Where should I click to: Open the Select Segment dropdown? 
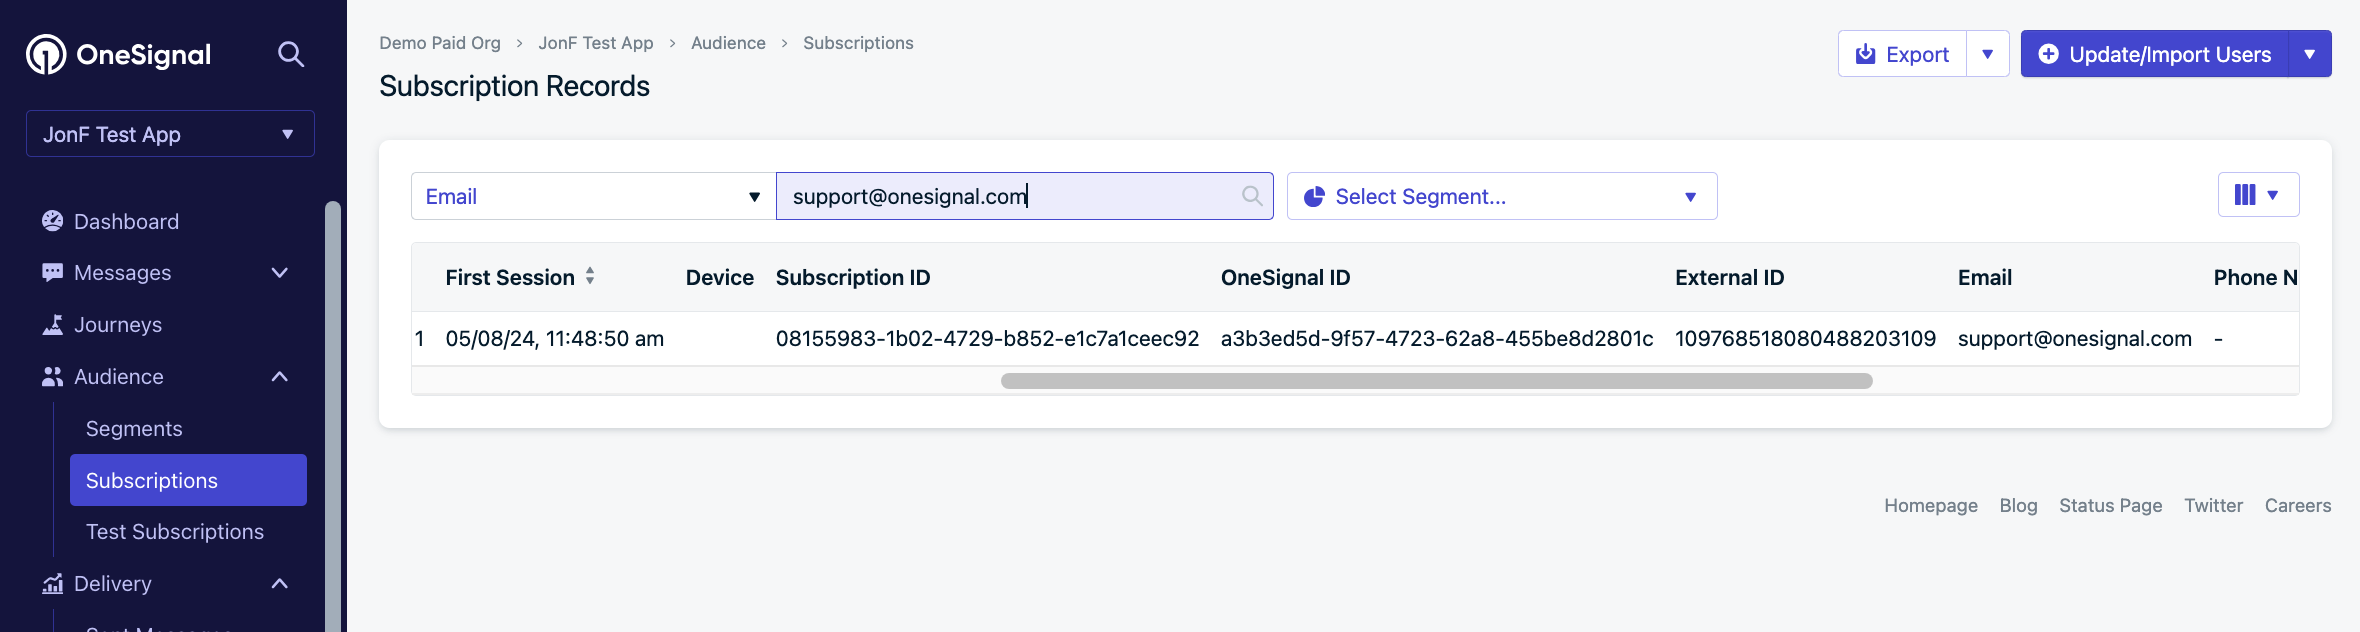(x=1502, y=196)
